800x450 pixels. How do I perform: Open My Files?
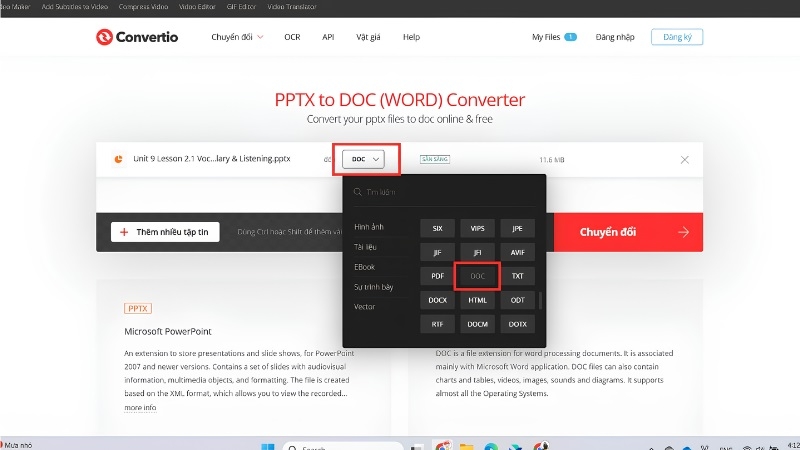[x=546, y=37]
